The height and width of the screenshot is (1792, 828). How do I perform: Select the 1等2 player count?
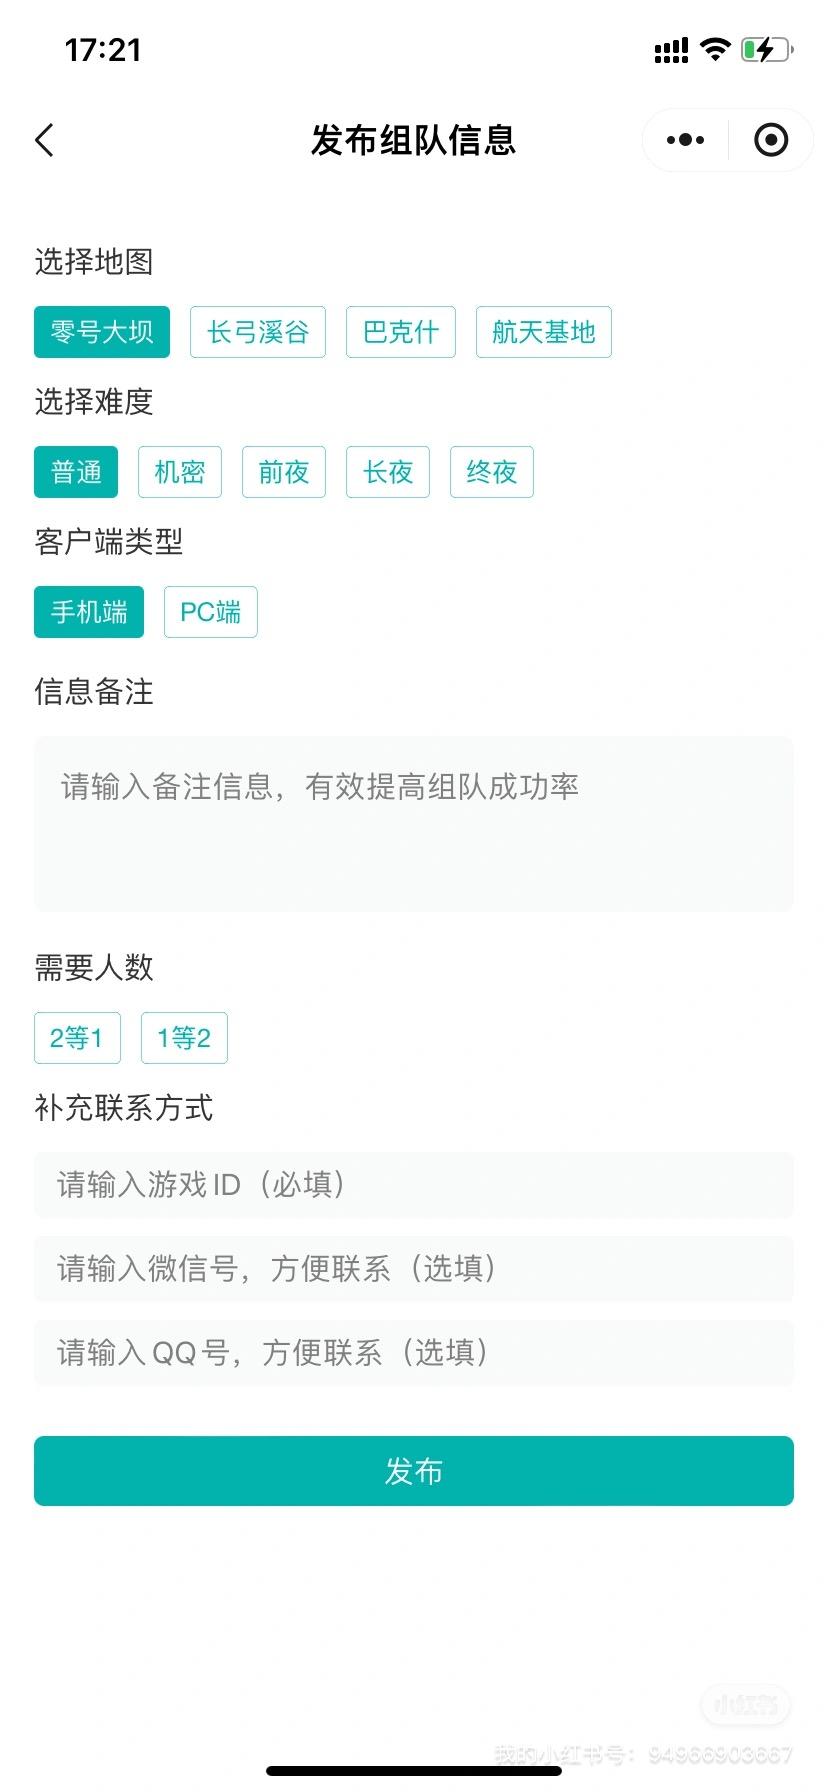coord(184,1038)
